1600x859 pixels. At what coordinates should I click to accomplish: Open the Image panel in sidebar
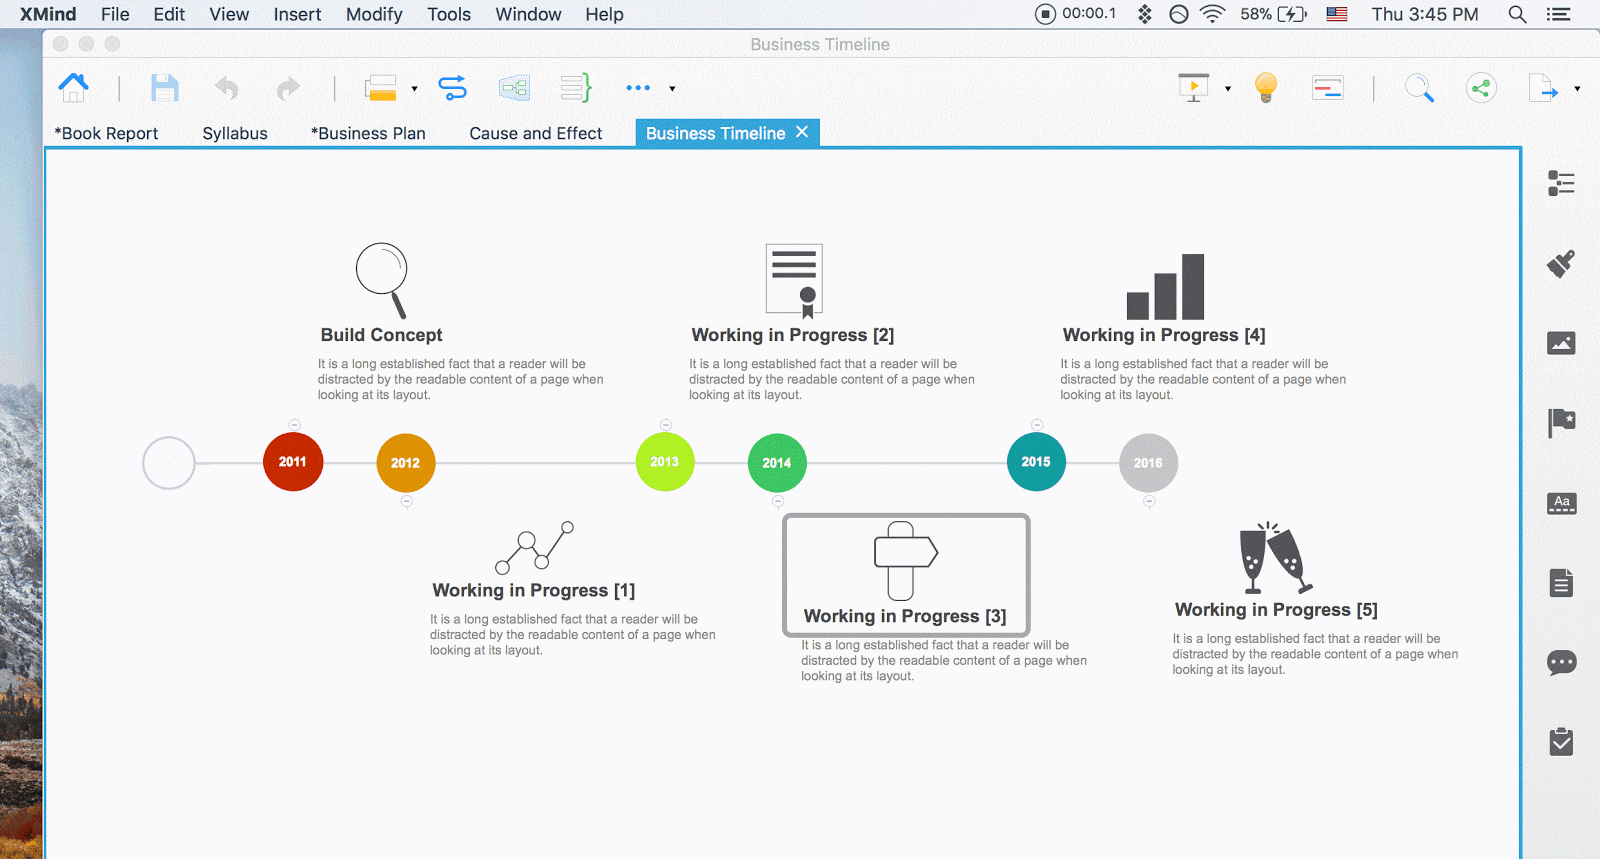1561,343
